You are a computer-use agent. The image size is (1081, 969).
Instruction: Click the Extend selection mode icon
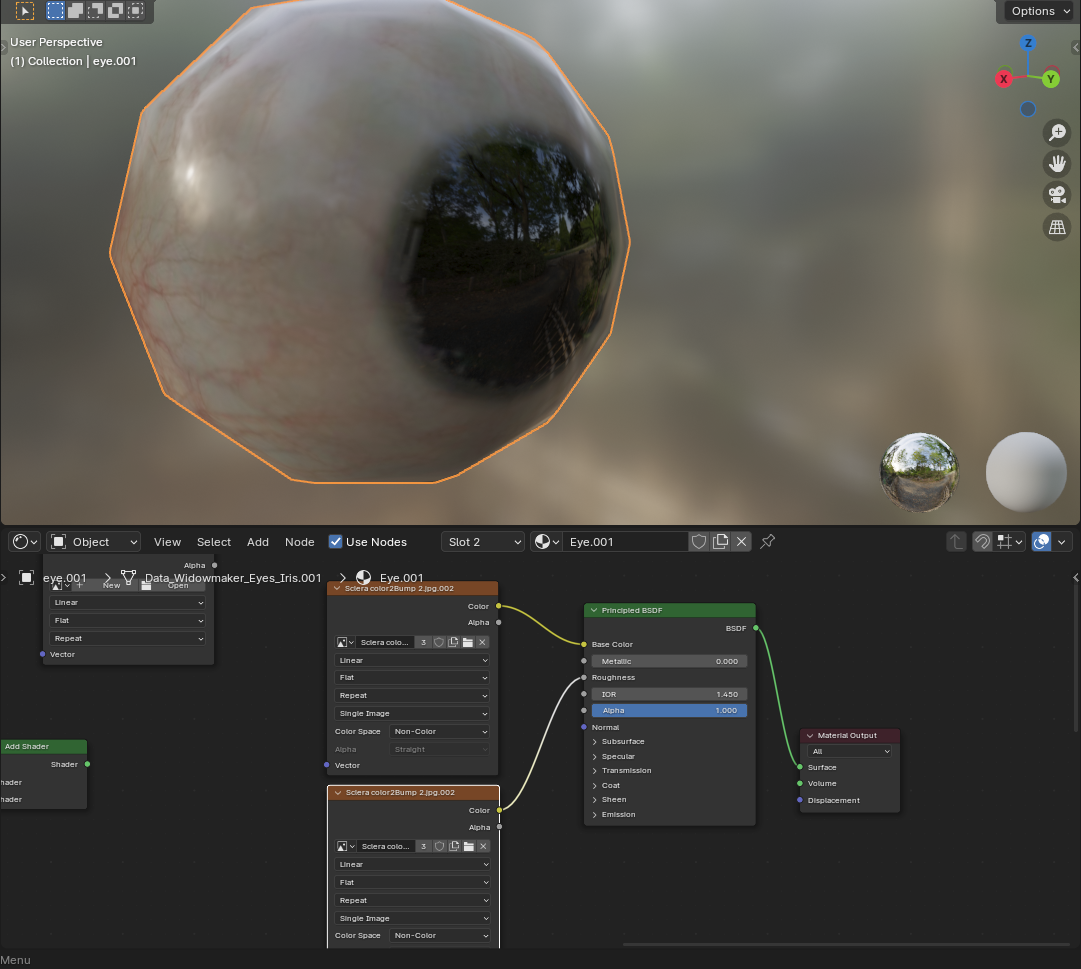tap(75, 10)
